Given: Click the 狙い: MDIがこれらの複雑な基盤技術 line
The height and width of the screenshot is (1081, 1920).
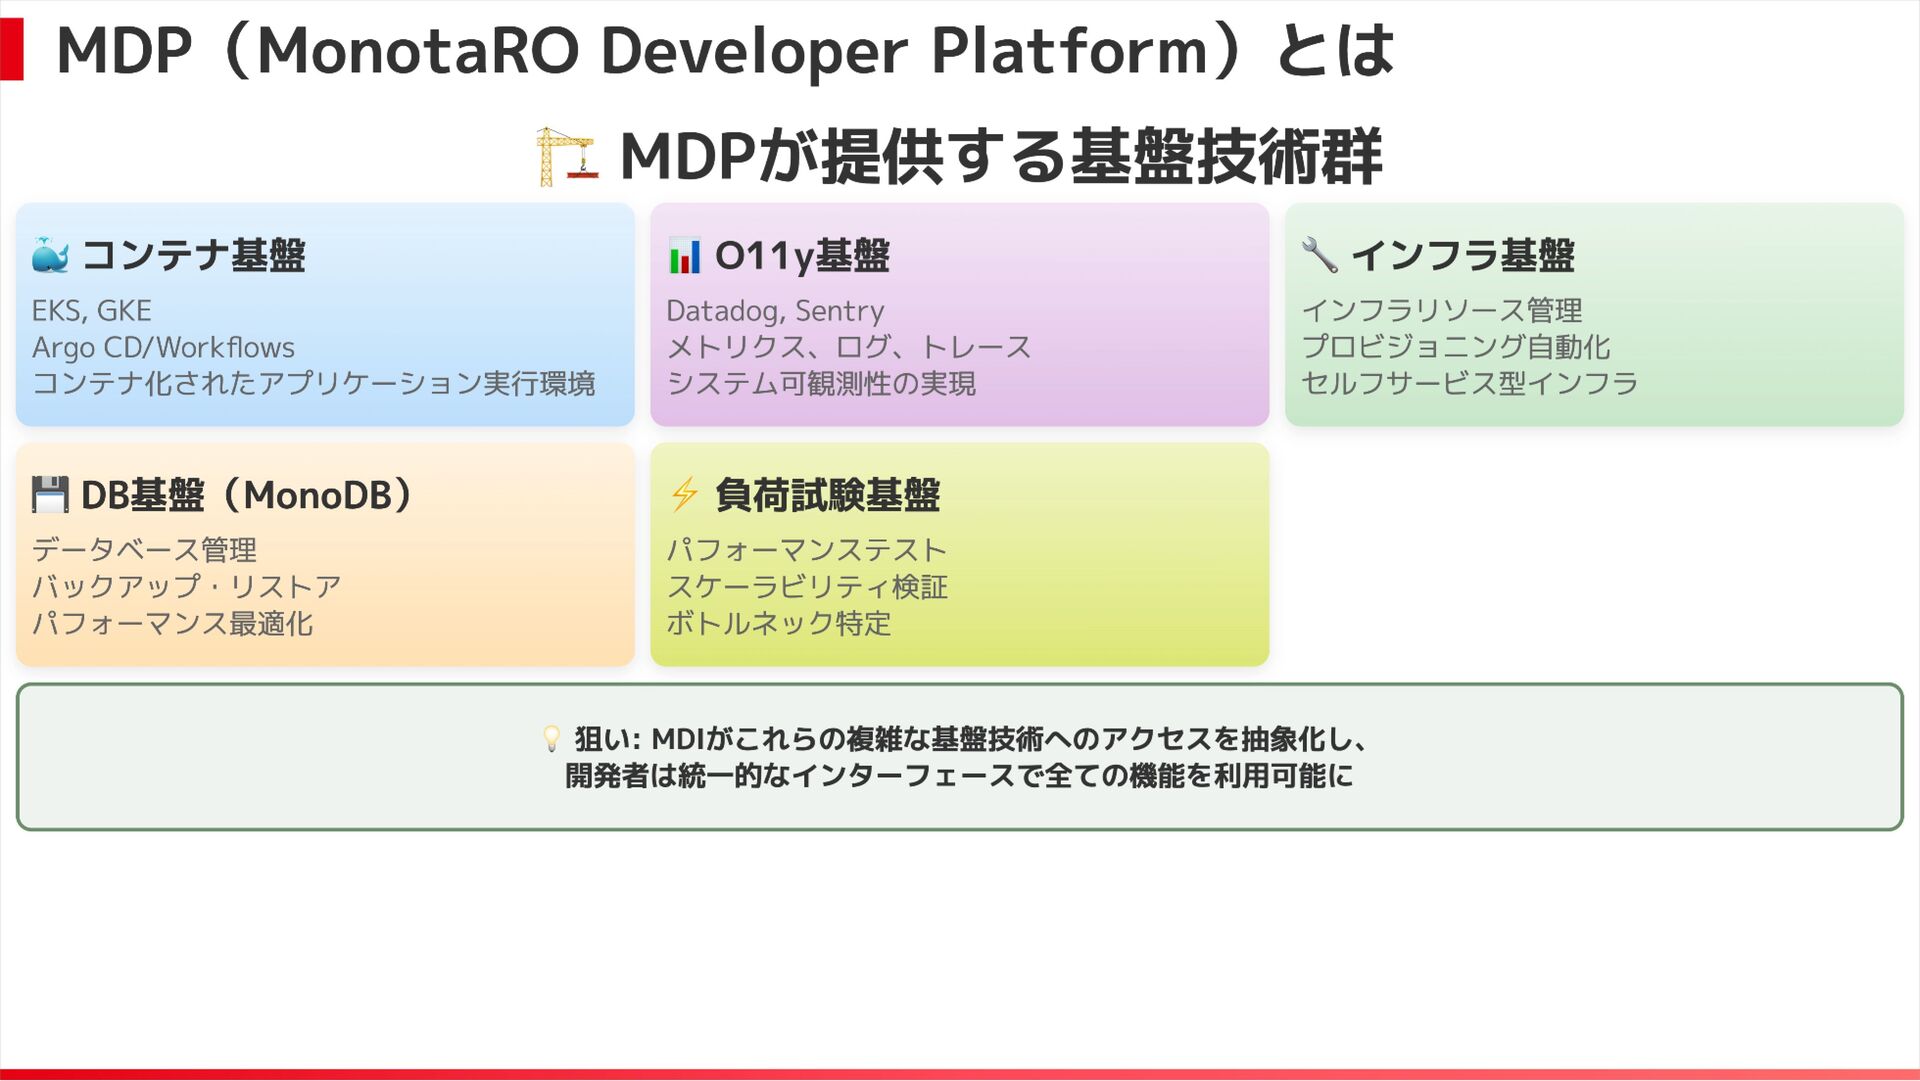Looking at the screenshot, I should click(x=972, y=739).
